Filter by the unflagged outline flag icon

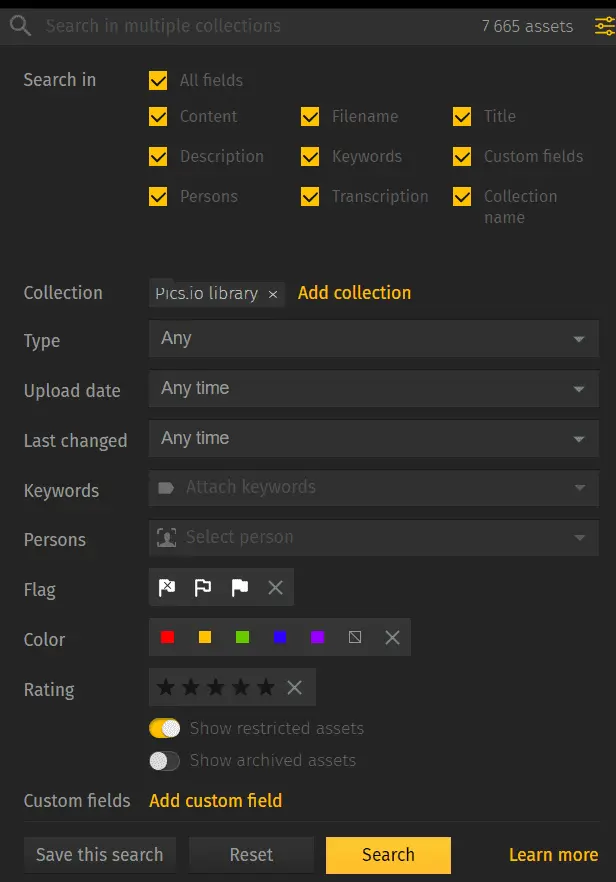point(203,587)
